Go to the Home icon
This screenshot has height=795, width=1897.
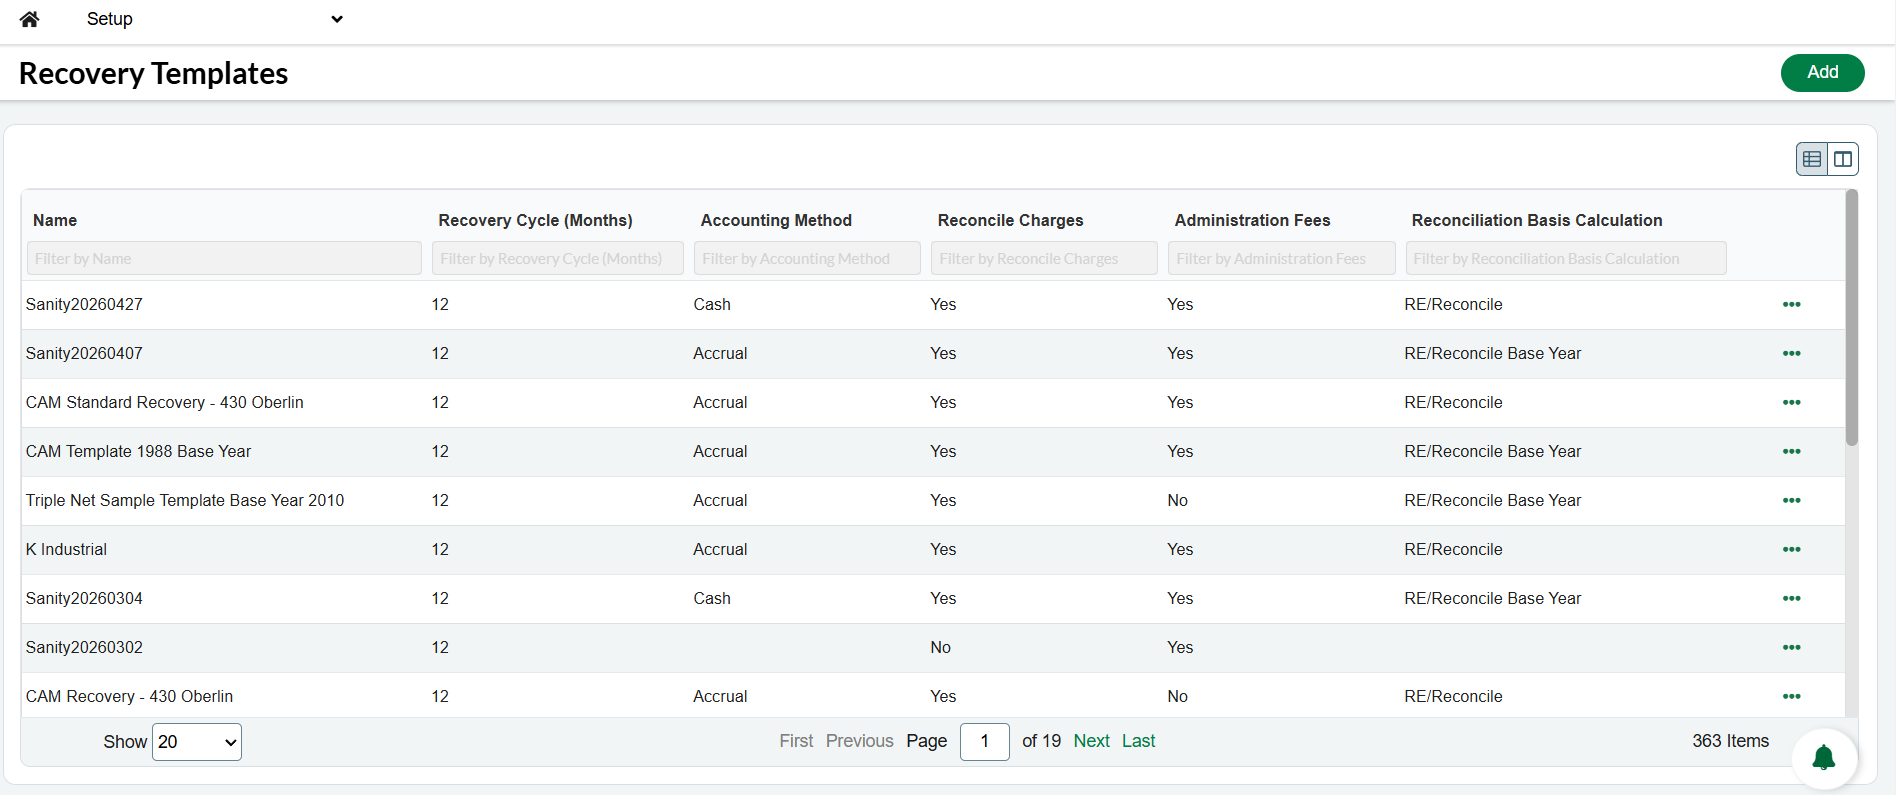29,19
